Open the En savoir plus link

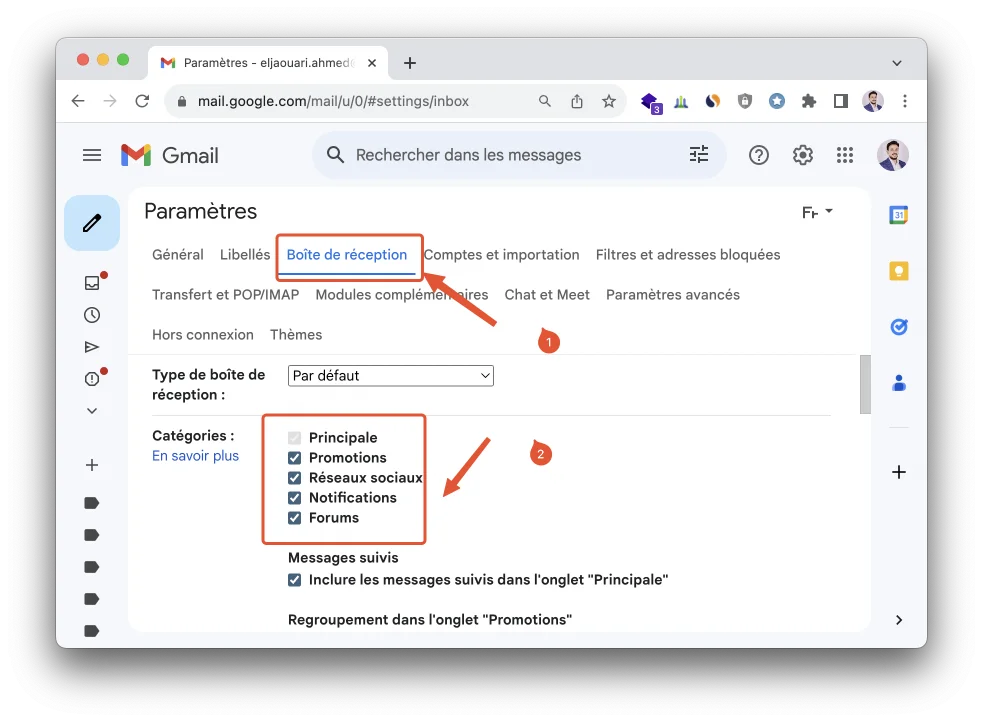[x=195, y=455]
